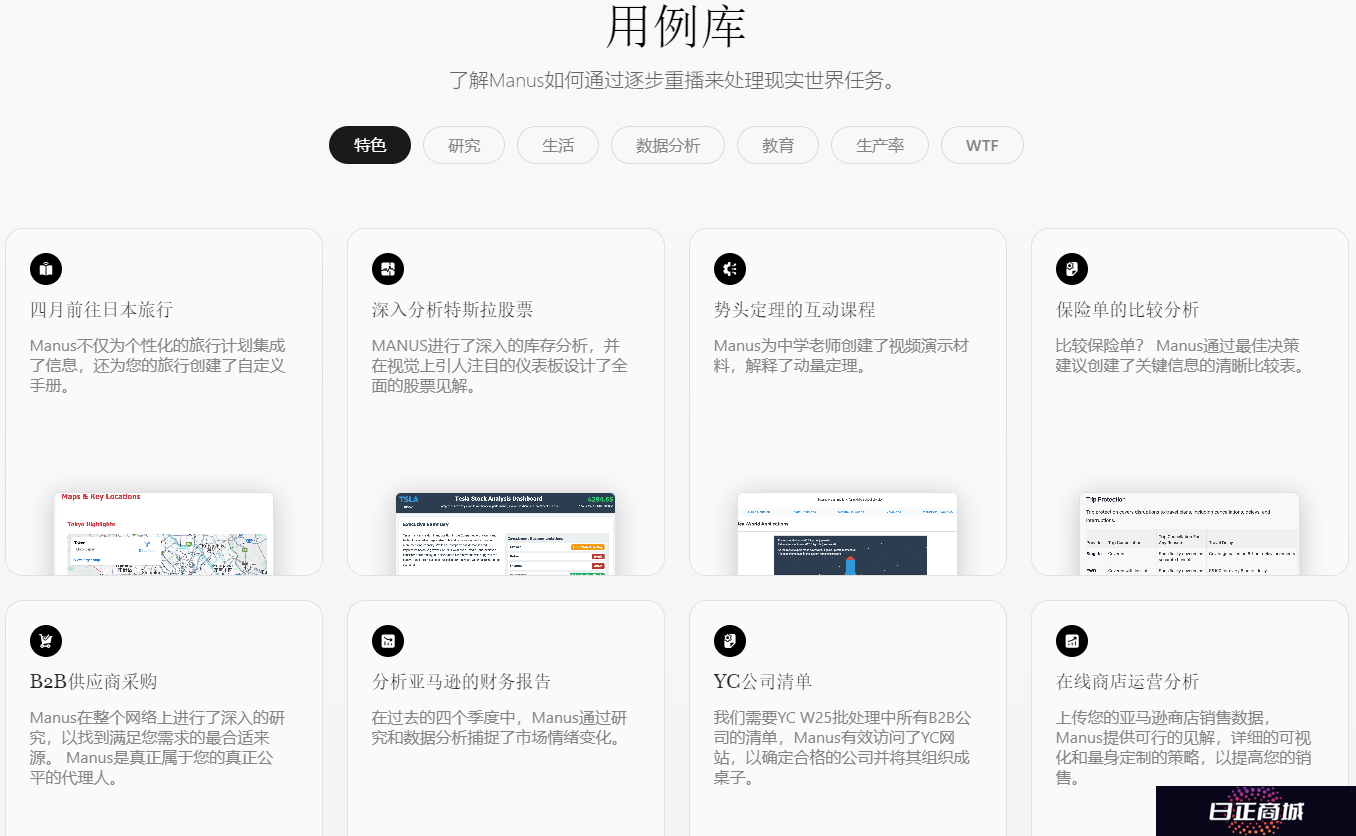Click the Tesla stock card description text
Screen dimensions: 1356x836
click(499, 365)
